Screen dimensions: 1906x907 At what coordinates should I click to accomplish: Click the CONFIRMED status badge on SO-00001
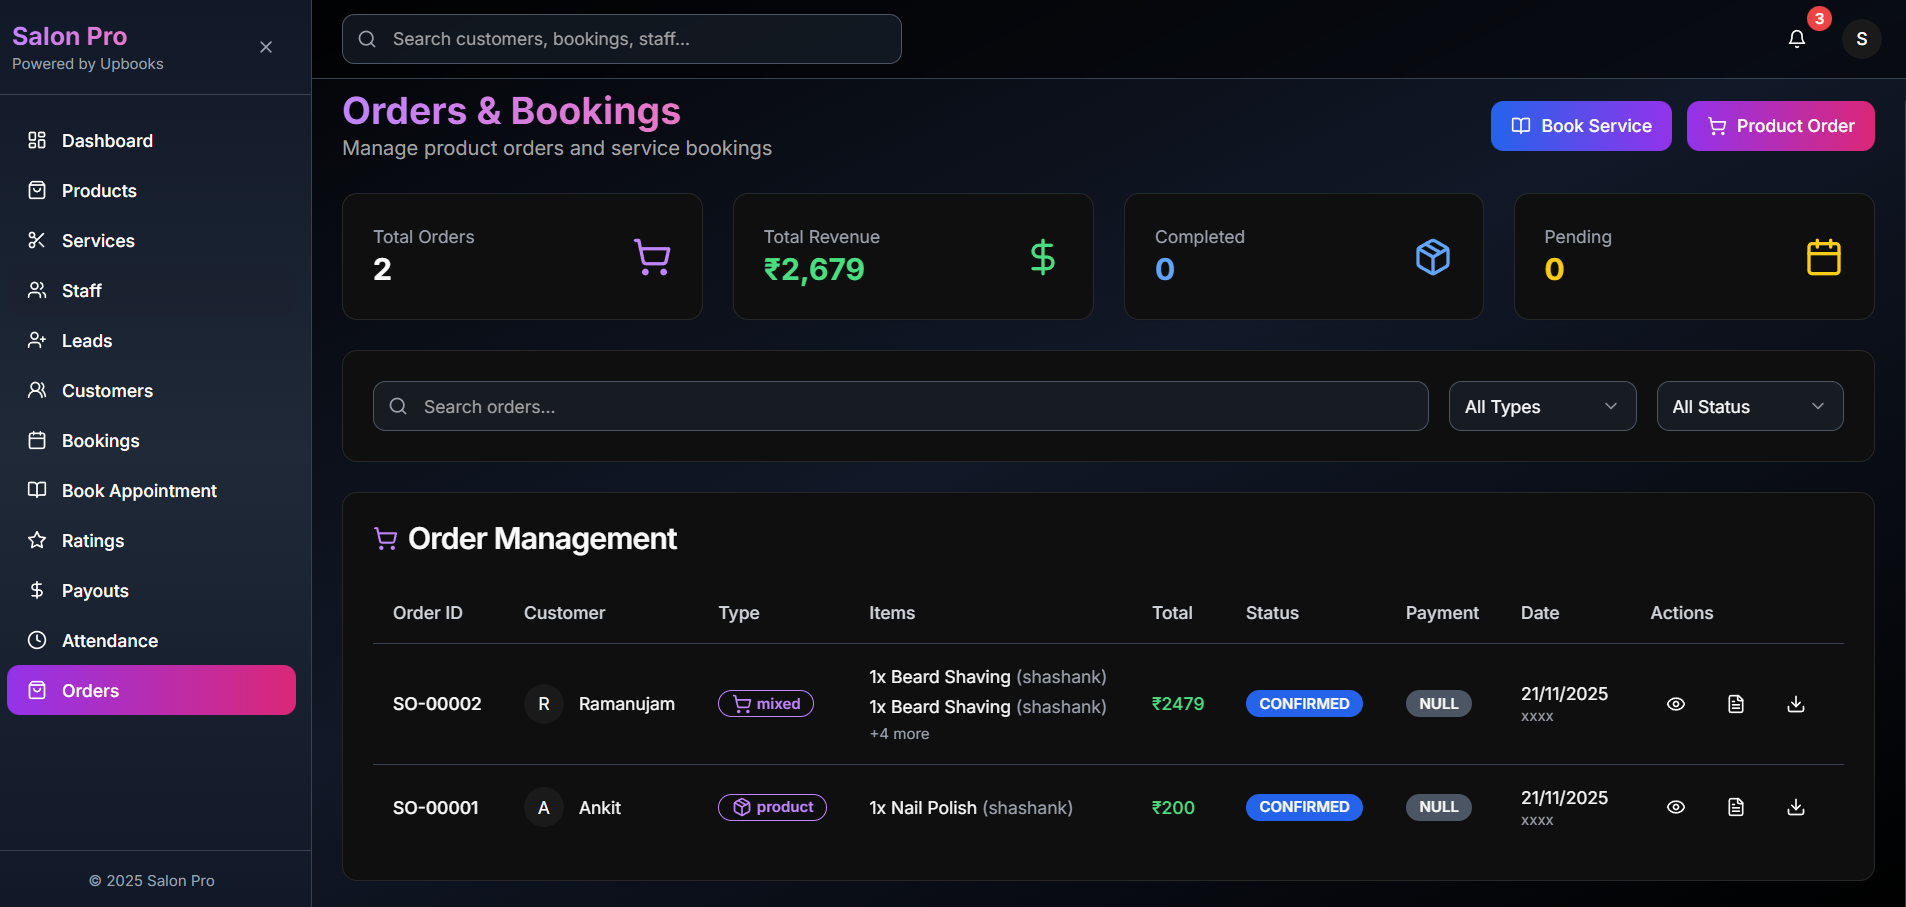(x=1304, y=807)
